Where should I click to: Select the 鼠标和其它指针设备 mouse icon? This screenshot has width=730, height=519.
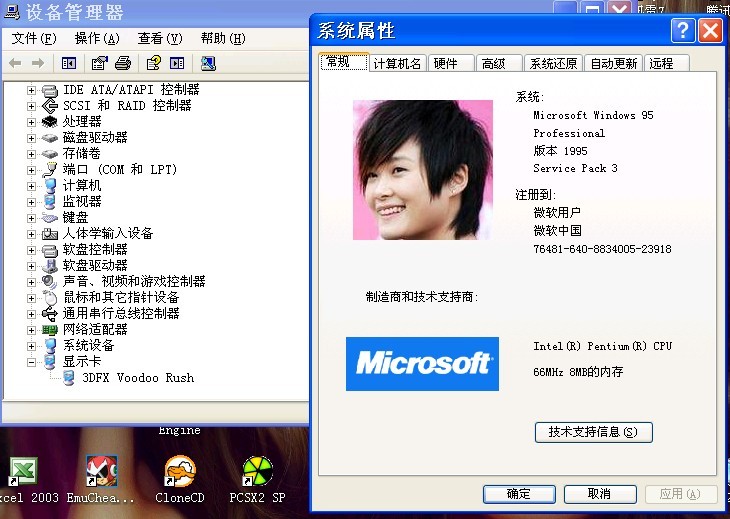tap(49, 297)
